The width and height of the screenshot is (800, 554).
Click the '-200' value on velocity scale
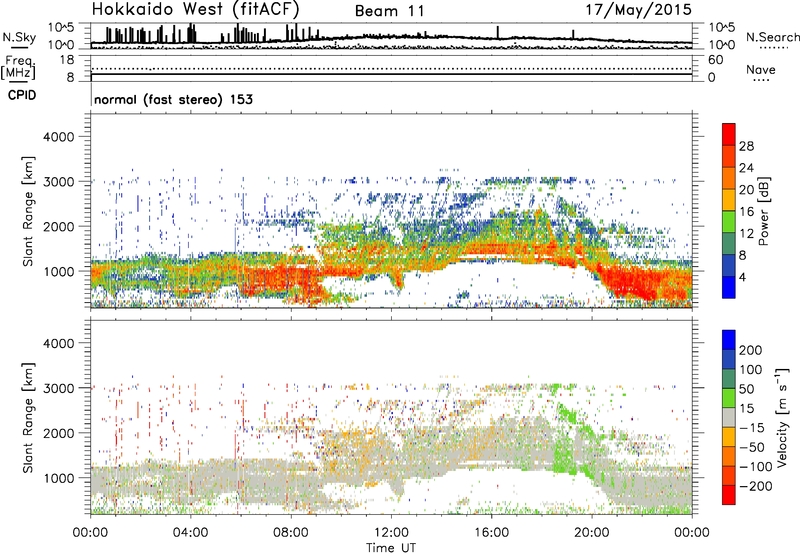point(755,486)
